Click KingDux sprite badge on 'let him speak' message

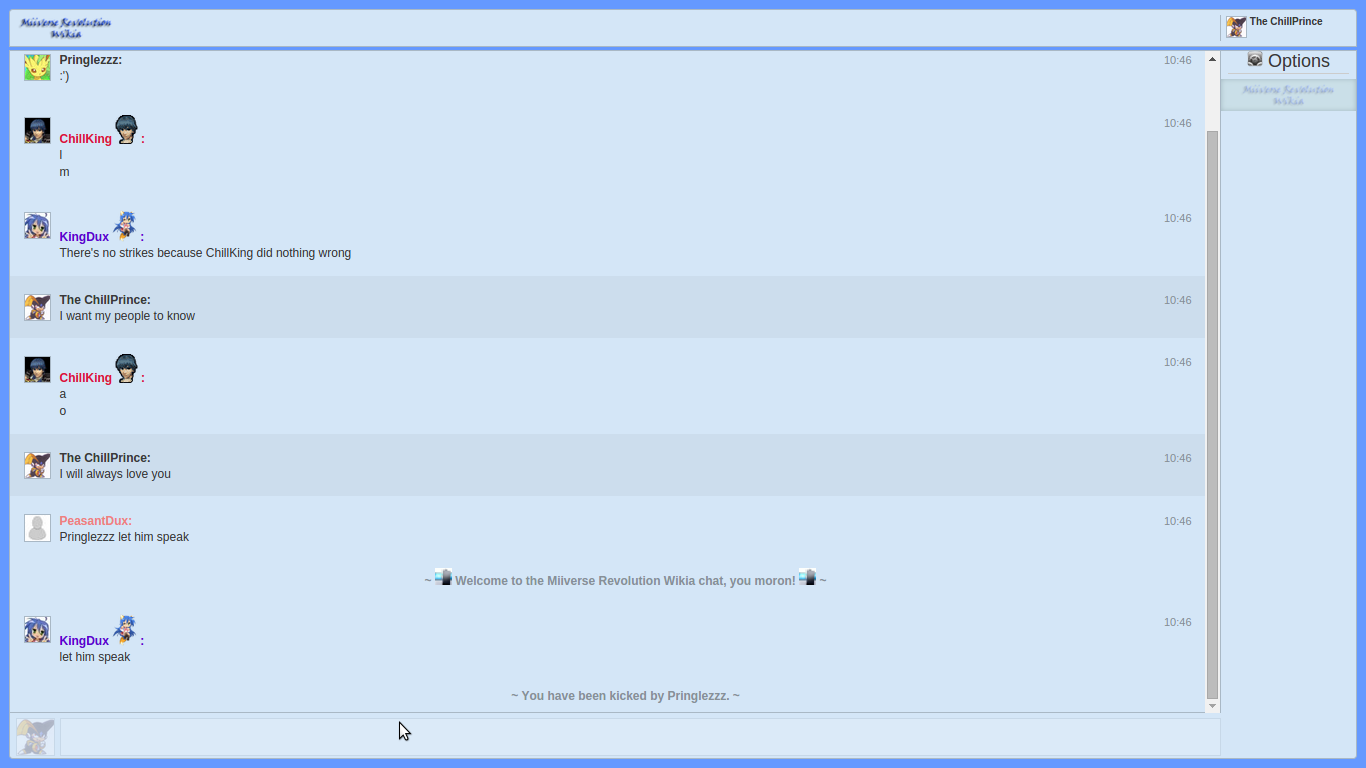tap(125, 630)
